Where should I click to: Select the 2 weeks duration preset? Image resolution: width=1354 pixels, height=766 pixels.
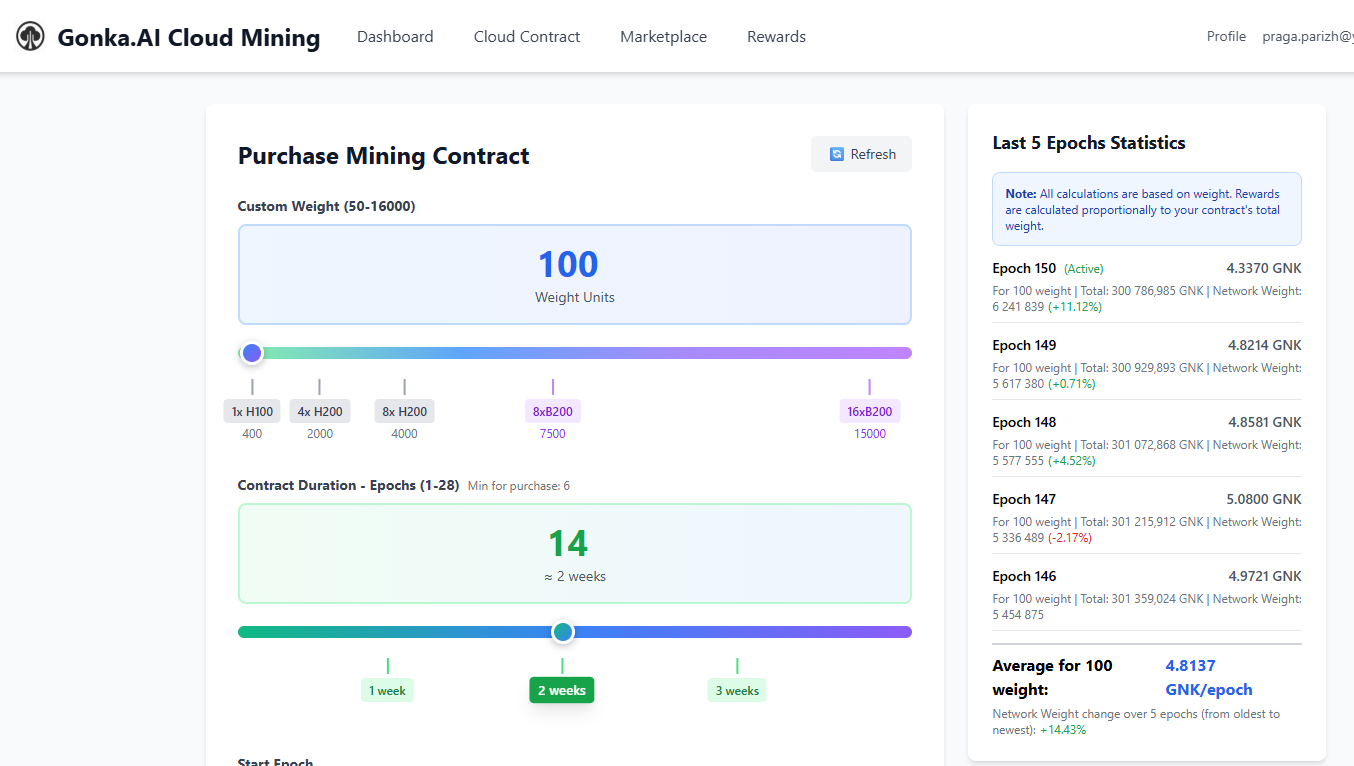coord(562,690)
